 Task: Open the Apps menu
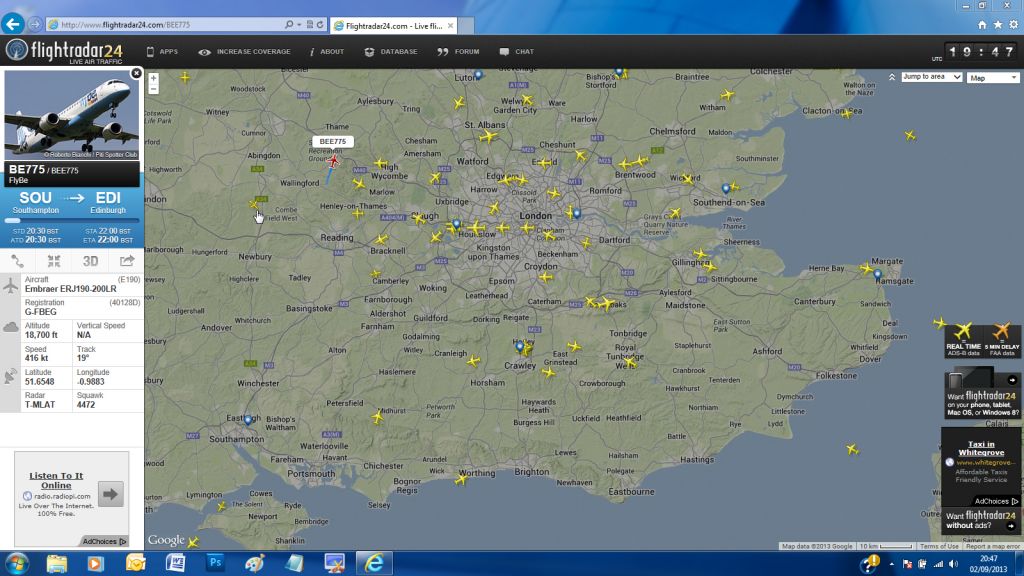tap(162, 52)
